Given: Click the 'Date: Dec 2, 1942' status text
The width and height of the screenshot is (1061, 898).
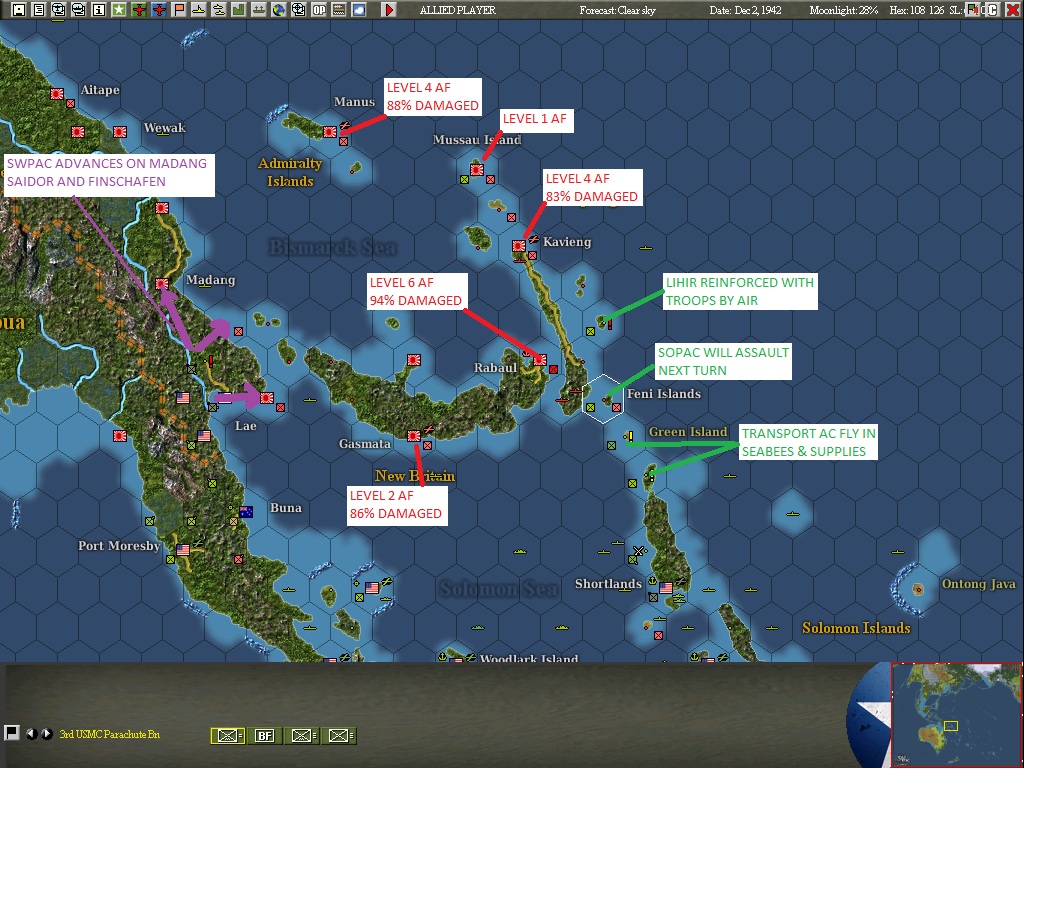Looking at the screenshot, I should tap(746, 10).
